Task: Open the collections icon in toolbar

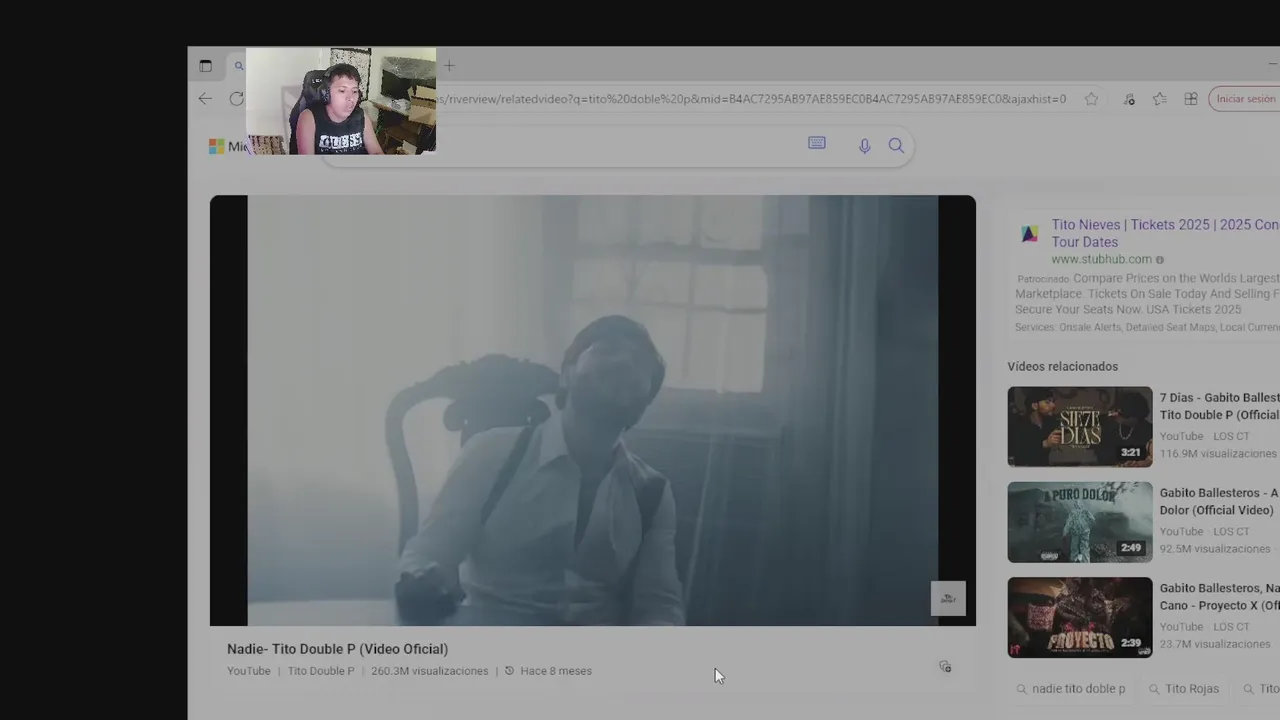Action: click(1191, 99)
